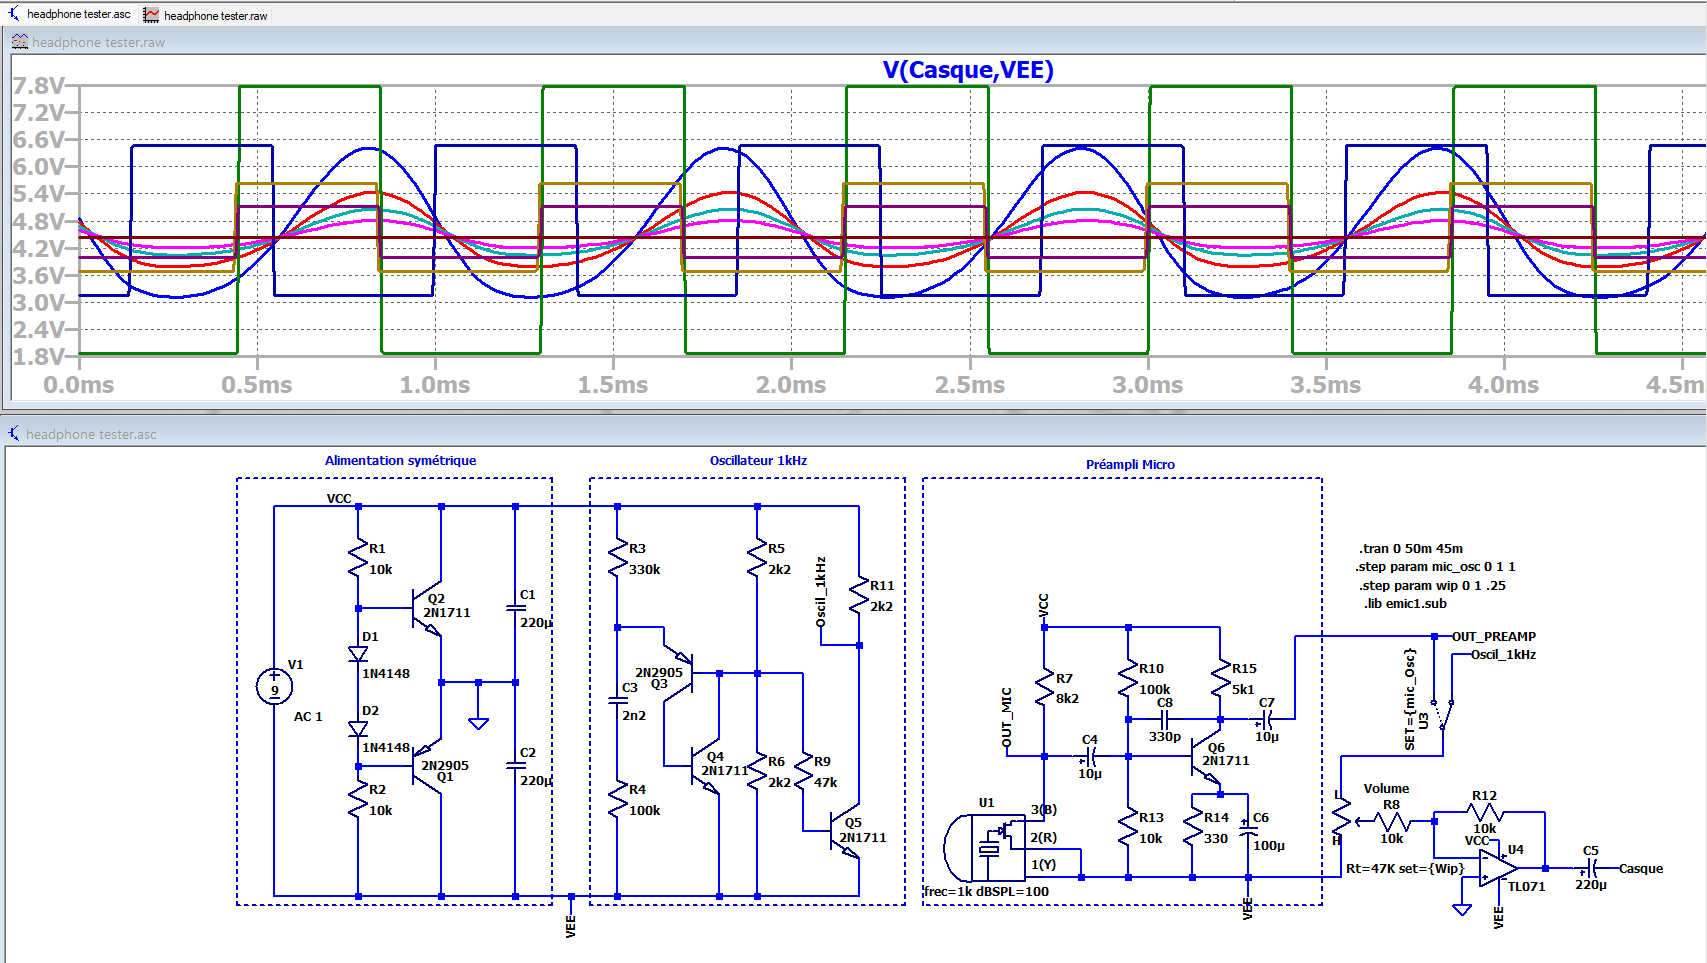Select the U1 microphone symbol
The height and width of the screenshot is (963, 1707).
[988, 846]
